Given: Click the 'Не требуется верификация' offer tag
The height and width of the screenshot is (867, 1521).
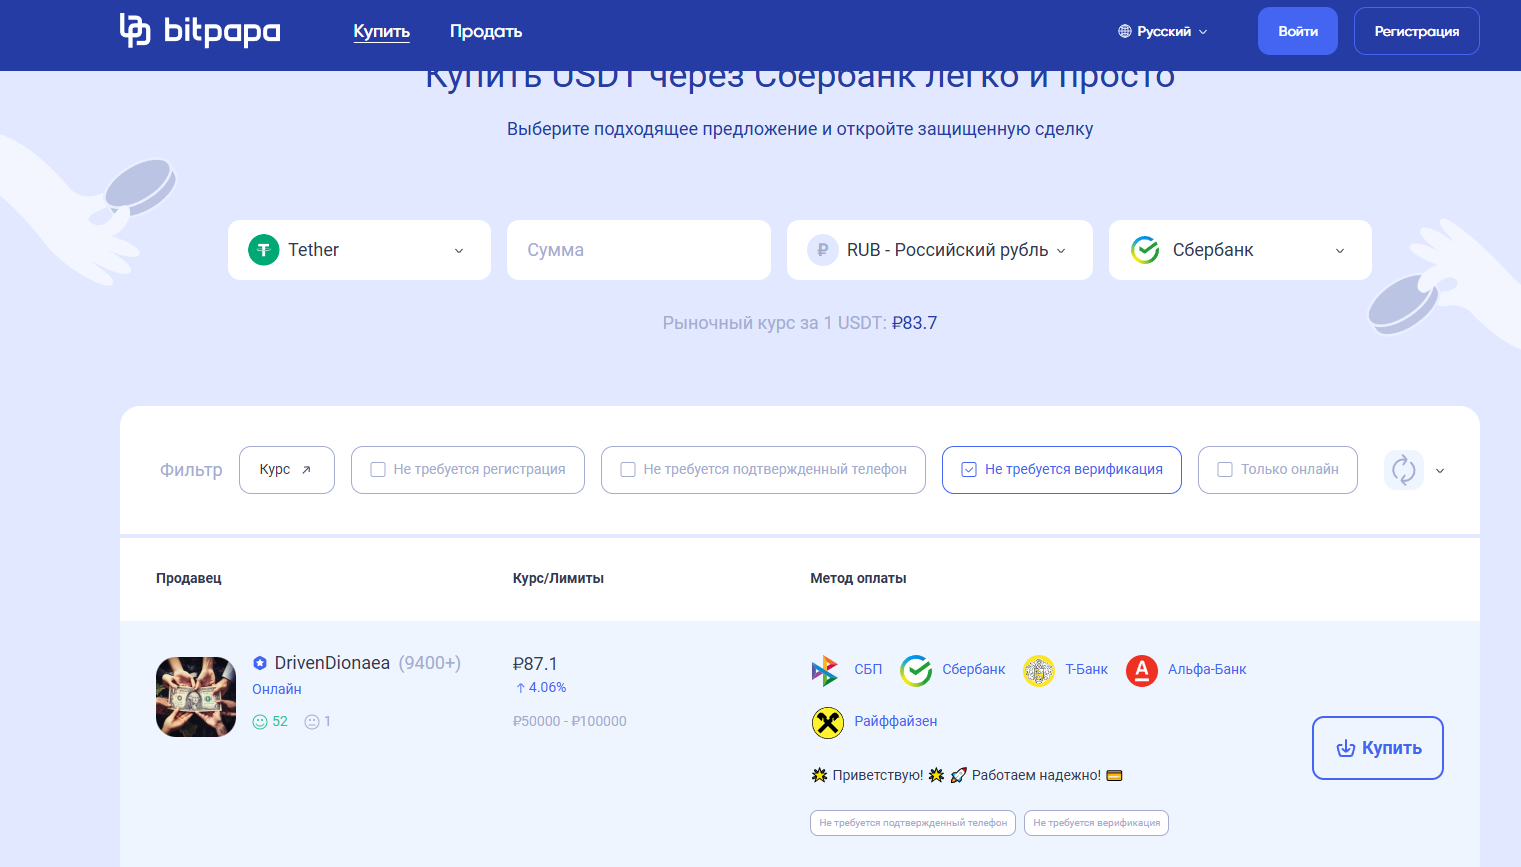Looking at the screenshot, I should tap(1096, 823).
